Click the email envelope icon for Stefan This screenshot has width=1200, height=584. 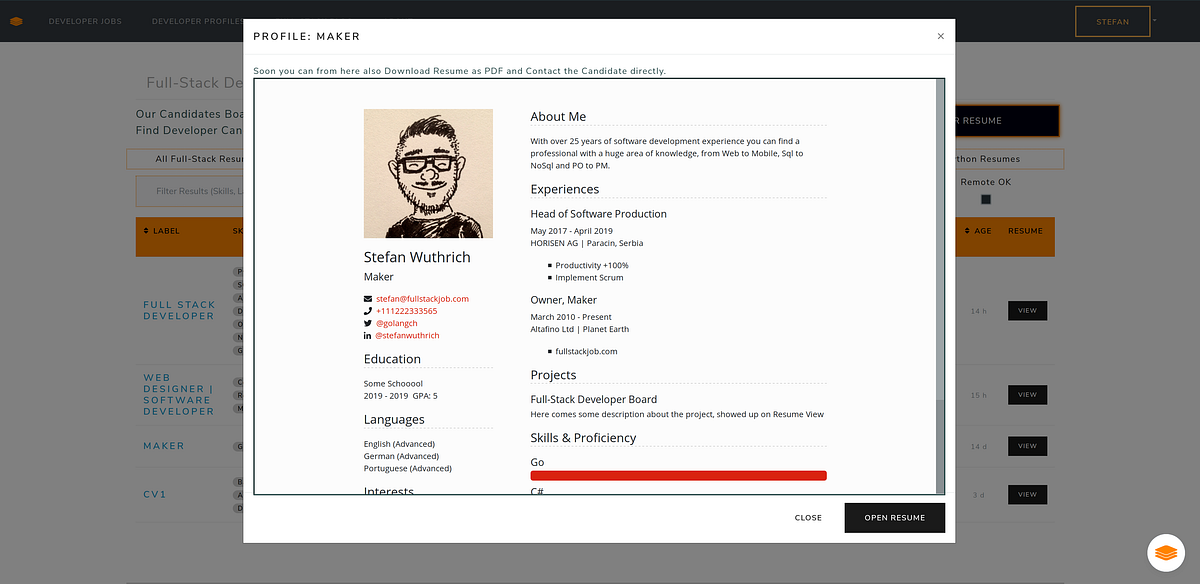pos(368,298)
